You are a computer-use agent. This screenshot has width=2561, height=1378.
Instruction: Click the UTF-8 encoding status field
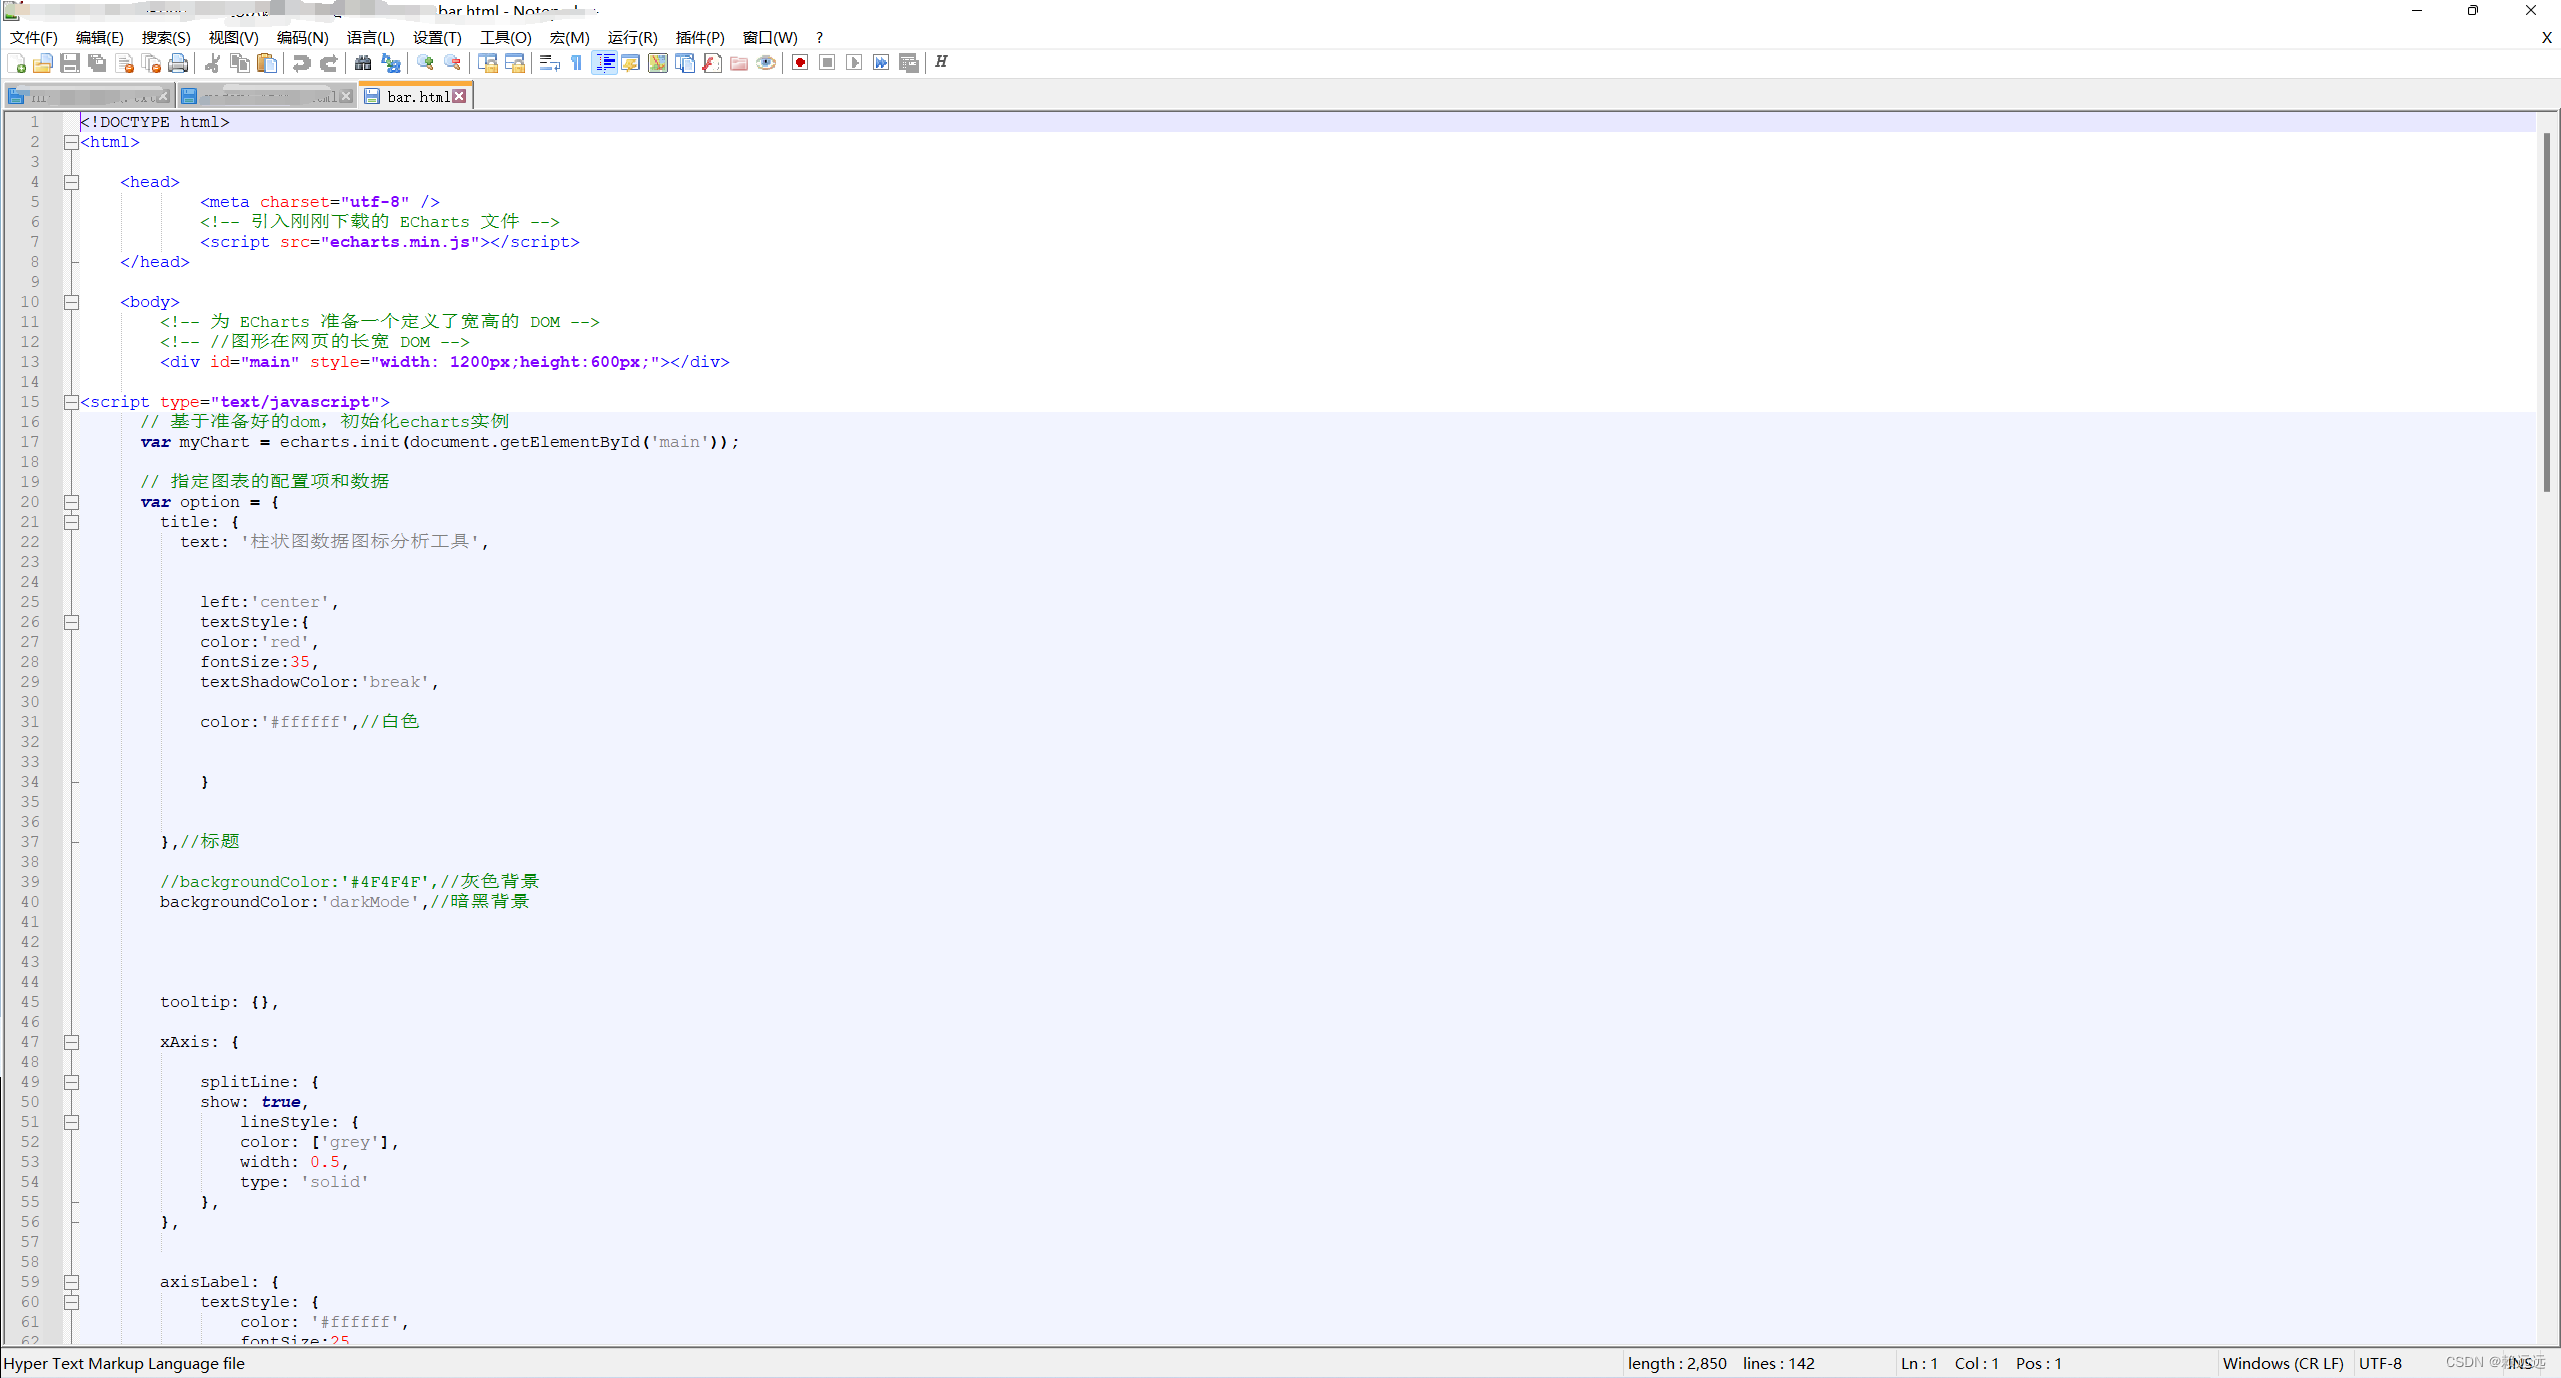tap(2380, 1363)
